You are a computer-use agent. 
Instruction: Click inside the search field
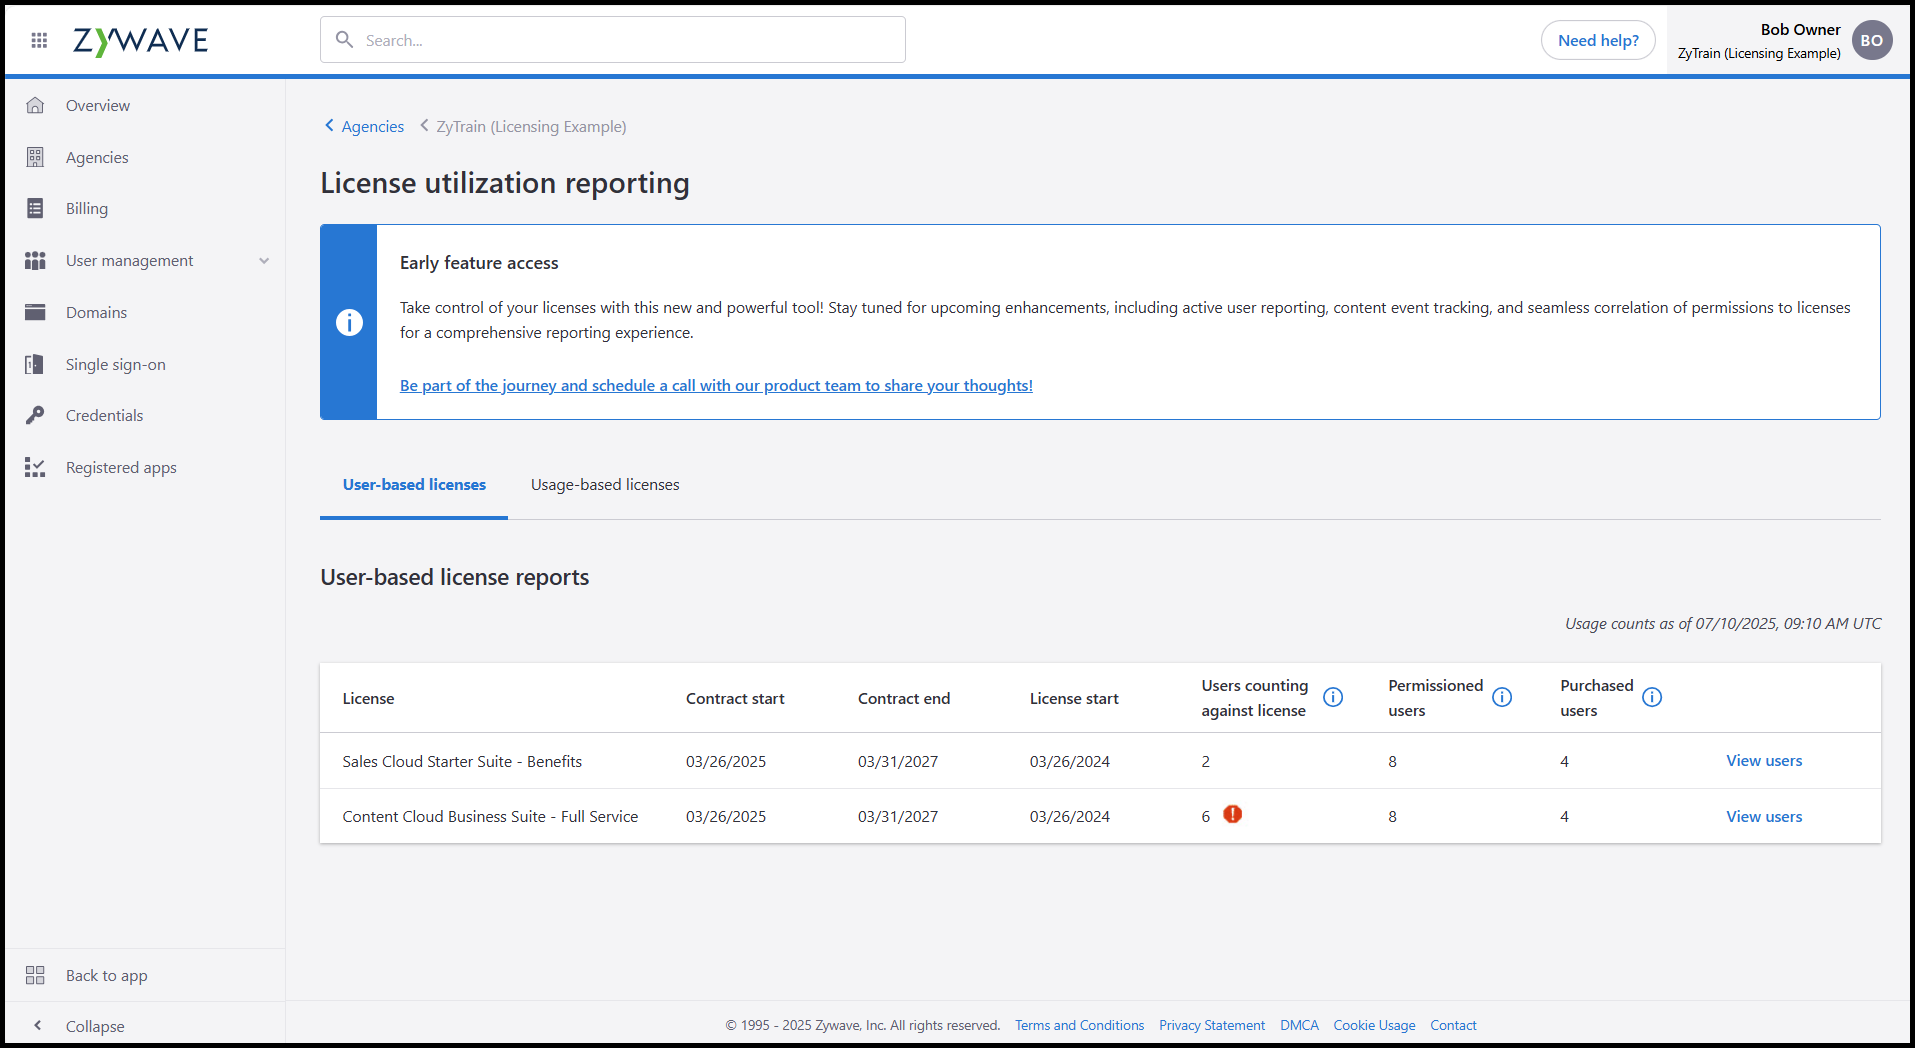point(612,39)
